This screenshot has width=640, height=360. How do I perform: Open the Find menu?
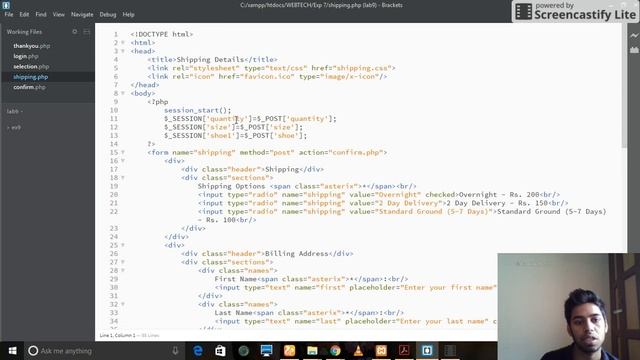coord(41,14)
